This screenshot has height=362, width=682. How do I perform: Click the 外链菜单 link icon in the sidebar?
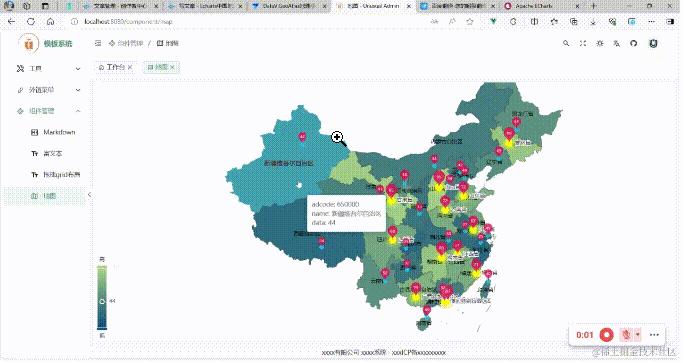[x=20, y=90]
